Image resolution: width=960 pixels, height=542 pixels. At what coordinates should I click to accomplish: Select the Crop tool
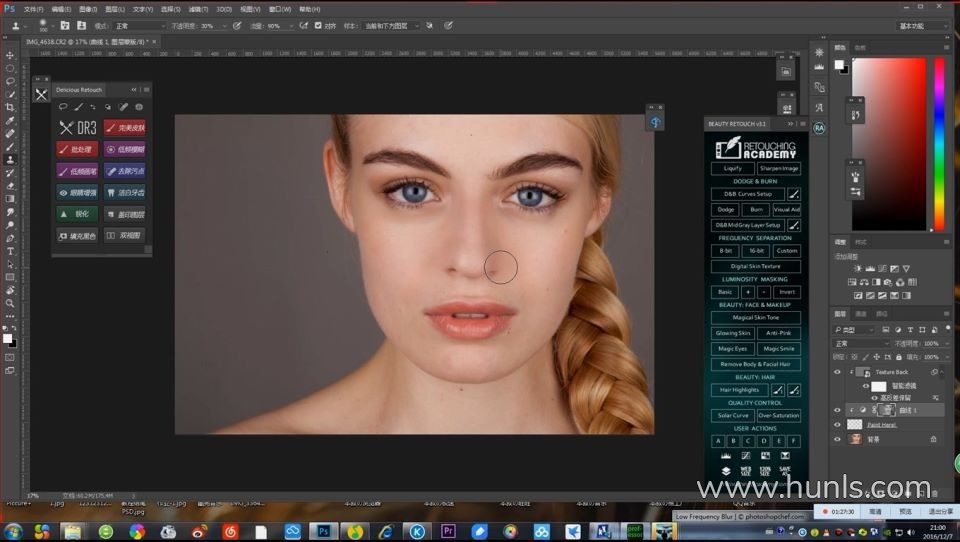tap(10, 107)
